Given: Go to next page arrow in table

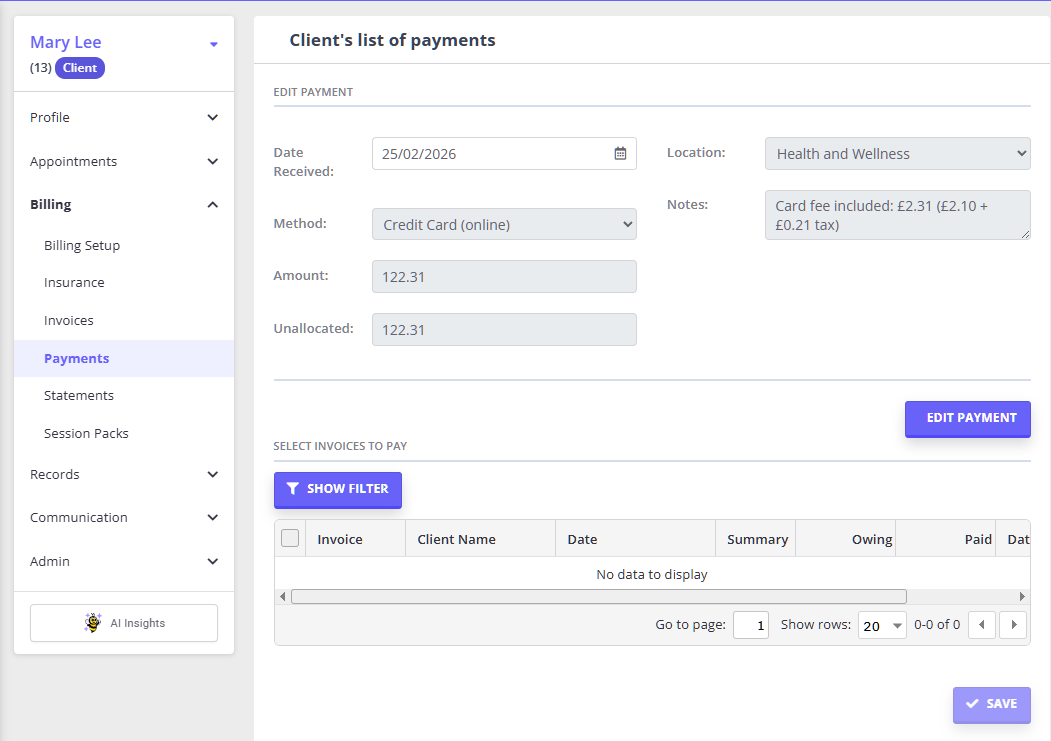Looking at the screenshot, I should tap(1014, 625).
